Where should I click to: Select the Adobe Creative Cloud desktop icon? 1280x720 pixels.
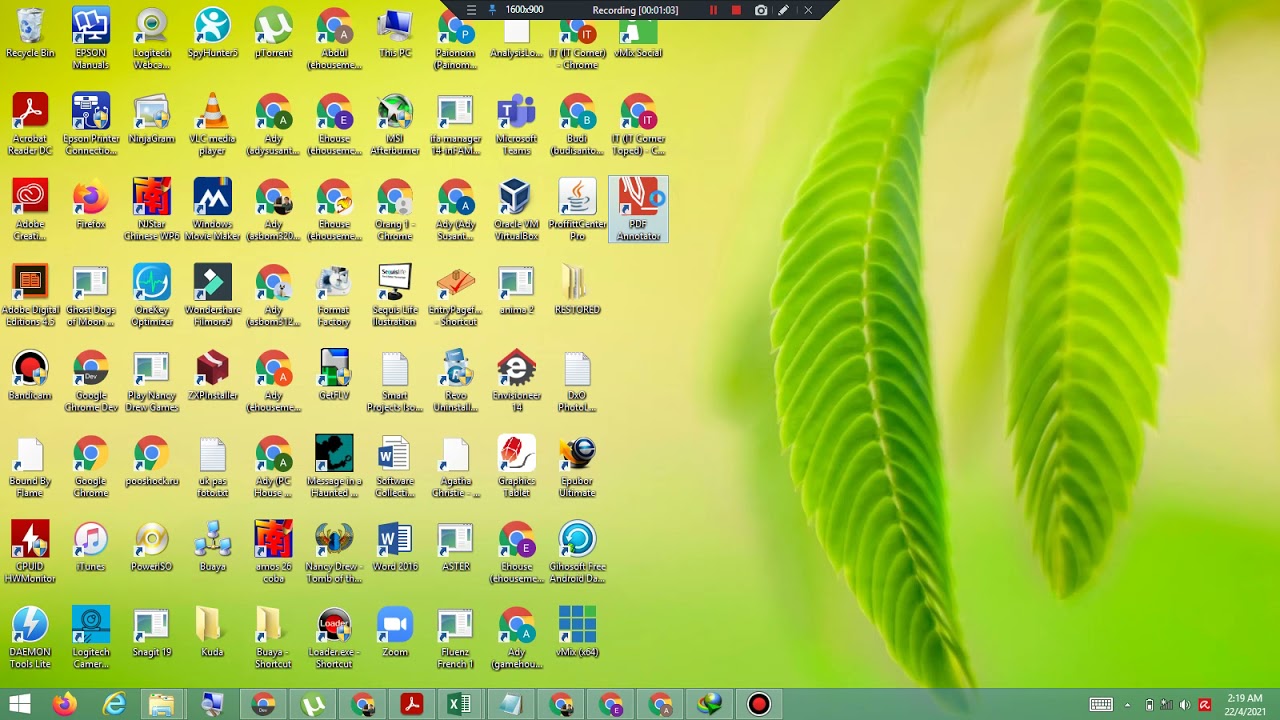point(30,210)
